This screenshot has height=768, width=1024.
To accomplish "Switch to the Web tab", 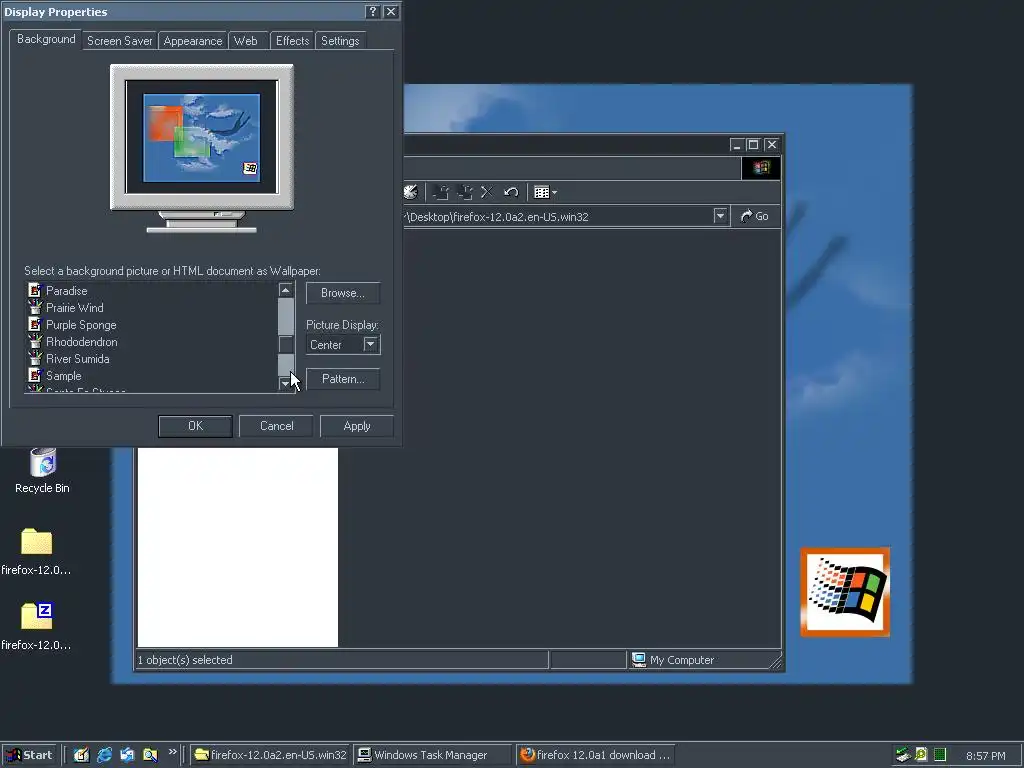I will pyautogui.click(x=246, y=40).
